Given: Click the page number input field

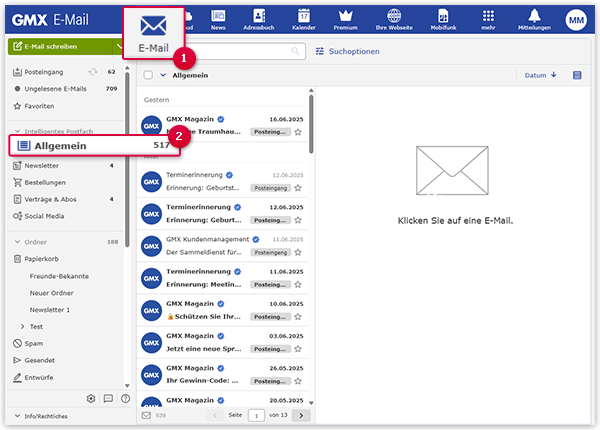Looking at the screenshot, I should (256, 415).
